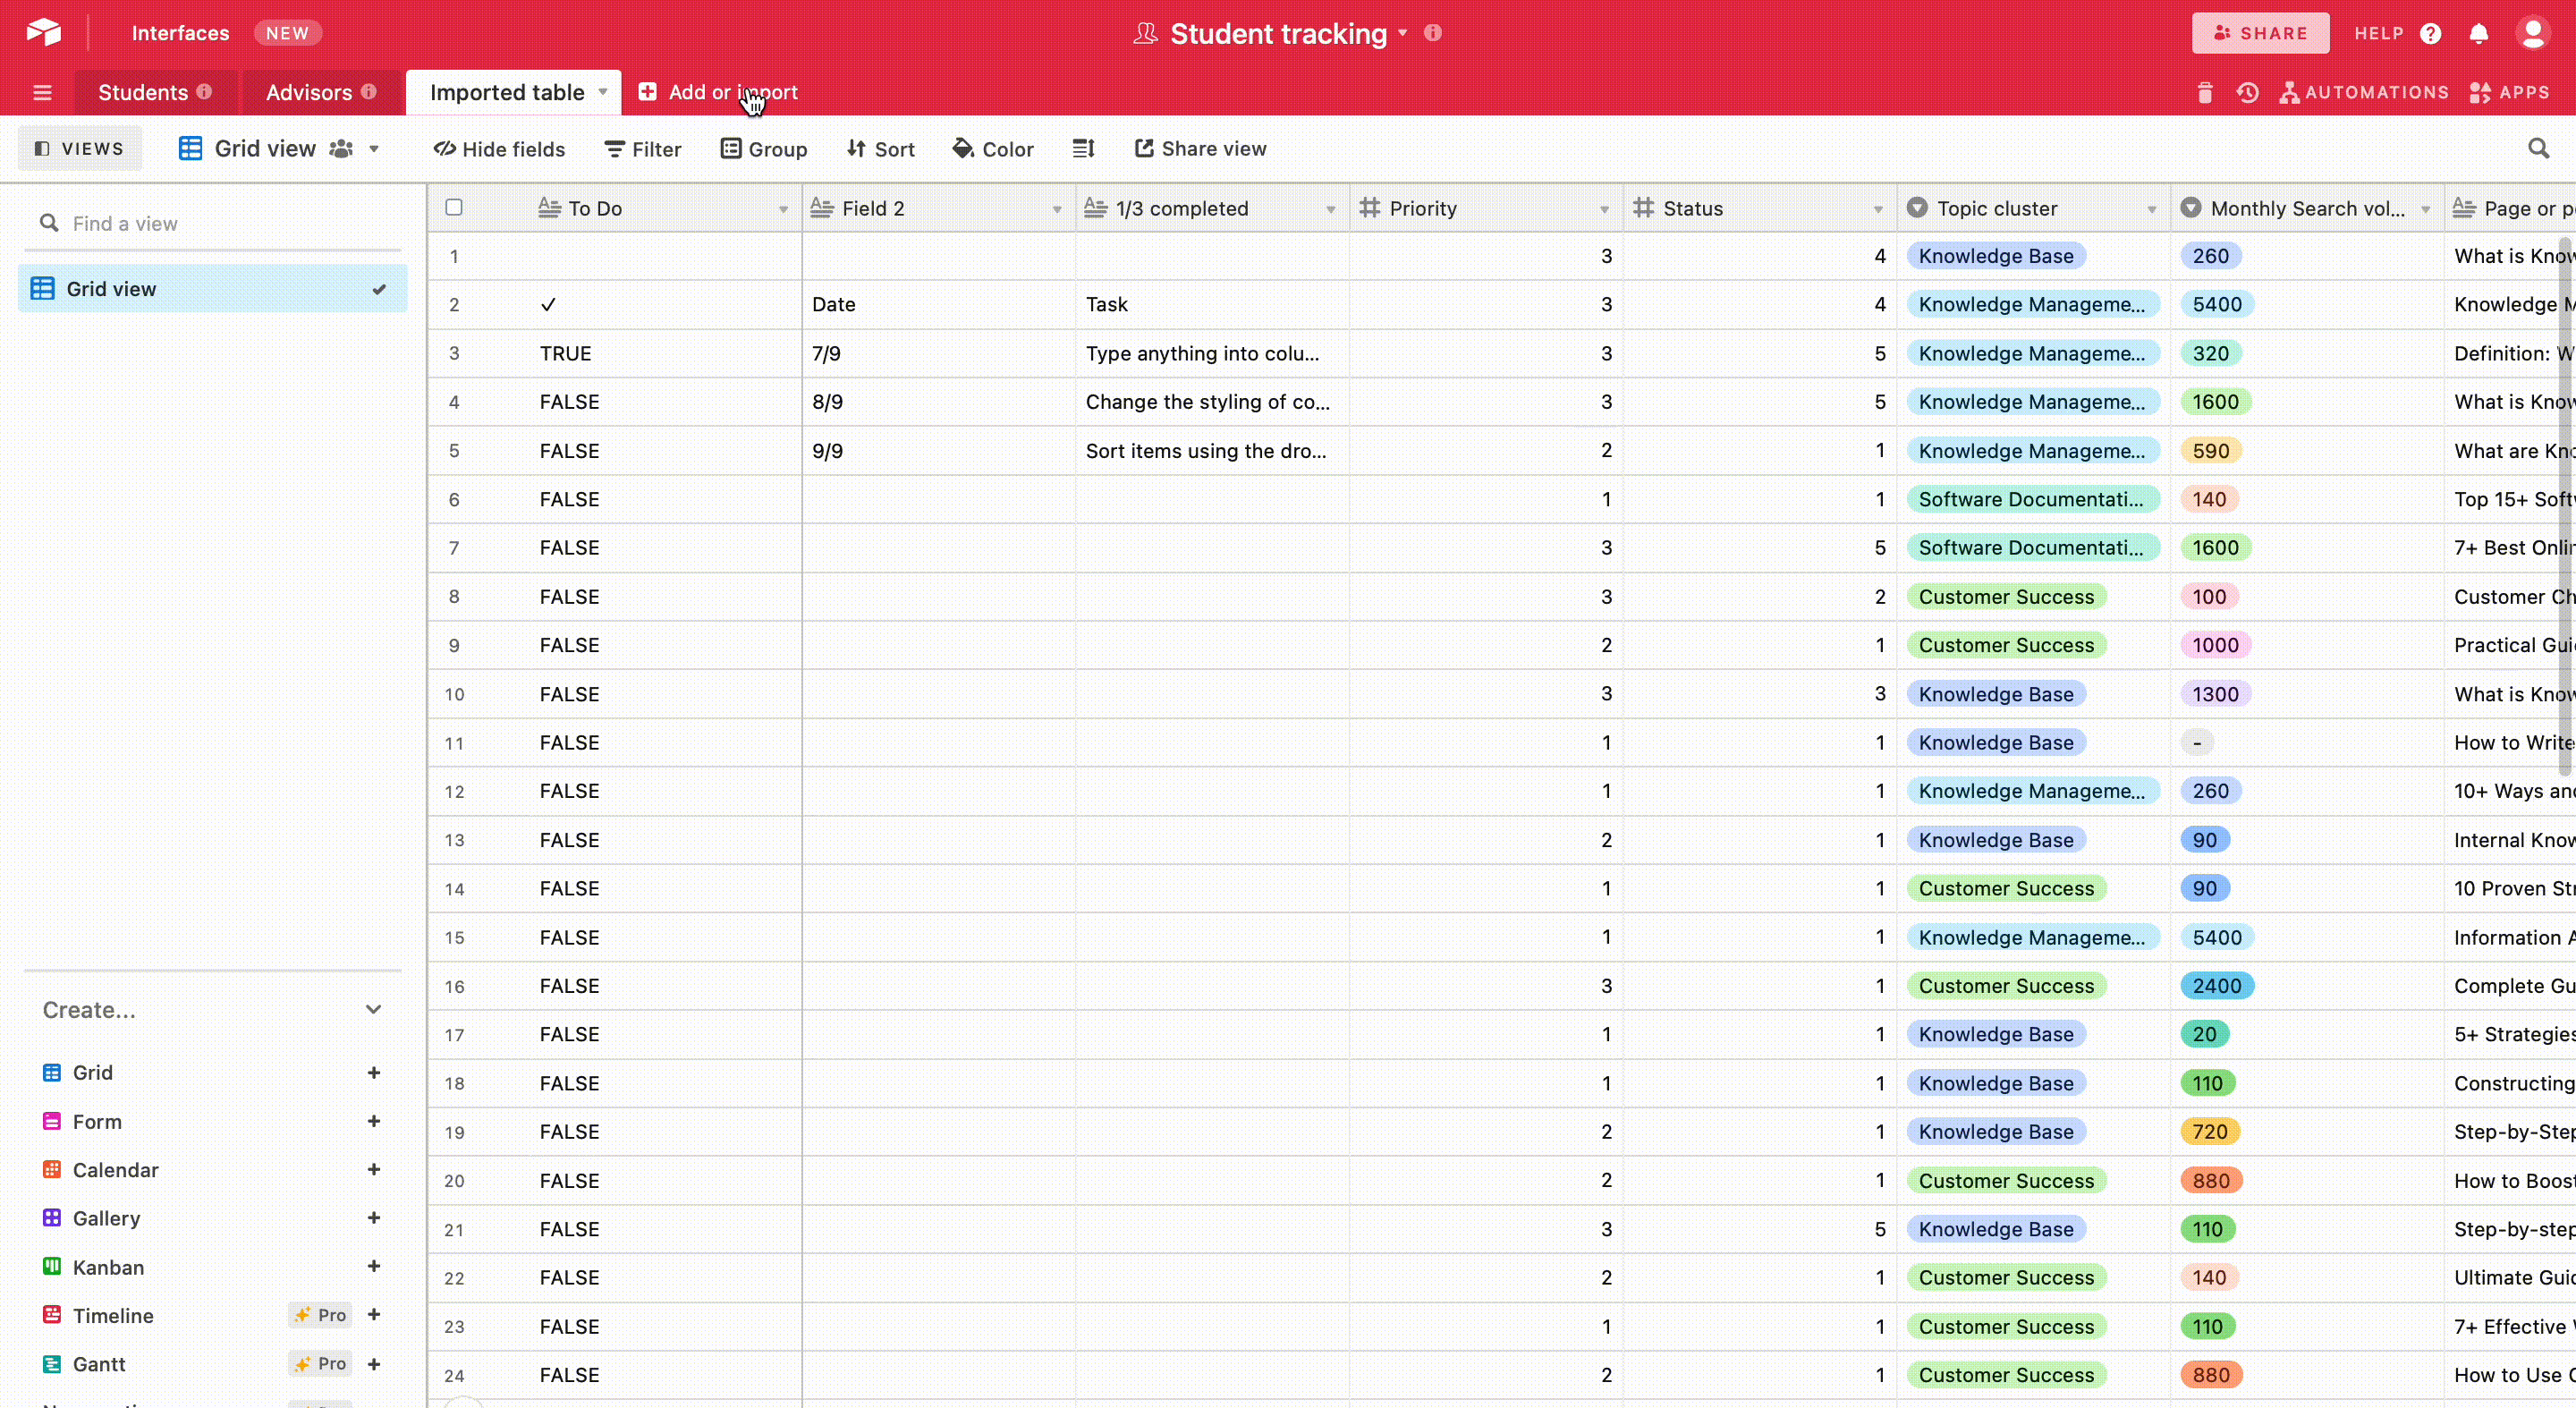Click Hide fields toggle button

point(501,148)
